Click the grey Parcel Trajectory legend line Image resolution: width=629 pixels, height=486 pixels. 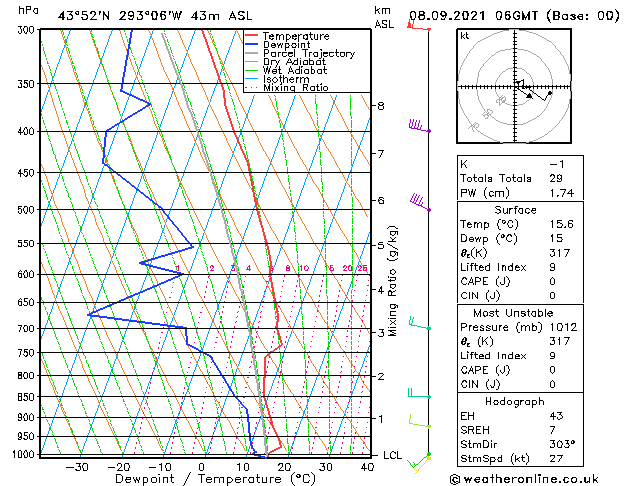coord(251,53)
